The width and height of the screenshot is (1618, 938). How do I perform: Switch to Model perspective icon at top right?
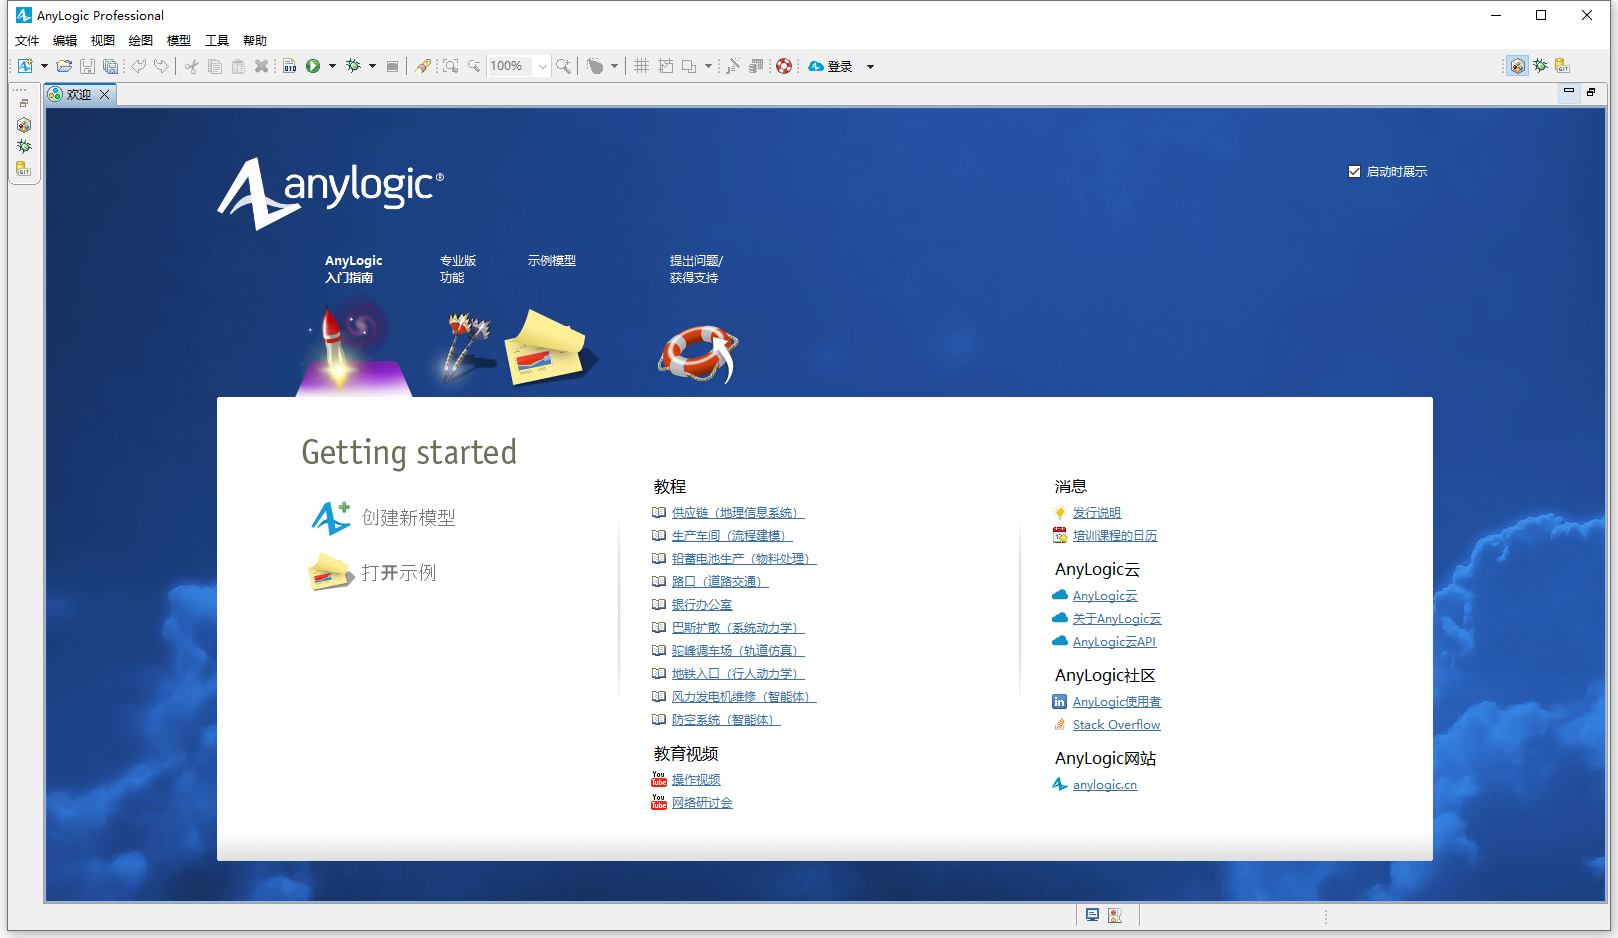(x=1518, y=66)
